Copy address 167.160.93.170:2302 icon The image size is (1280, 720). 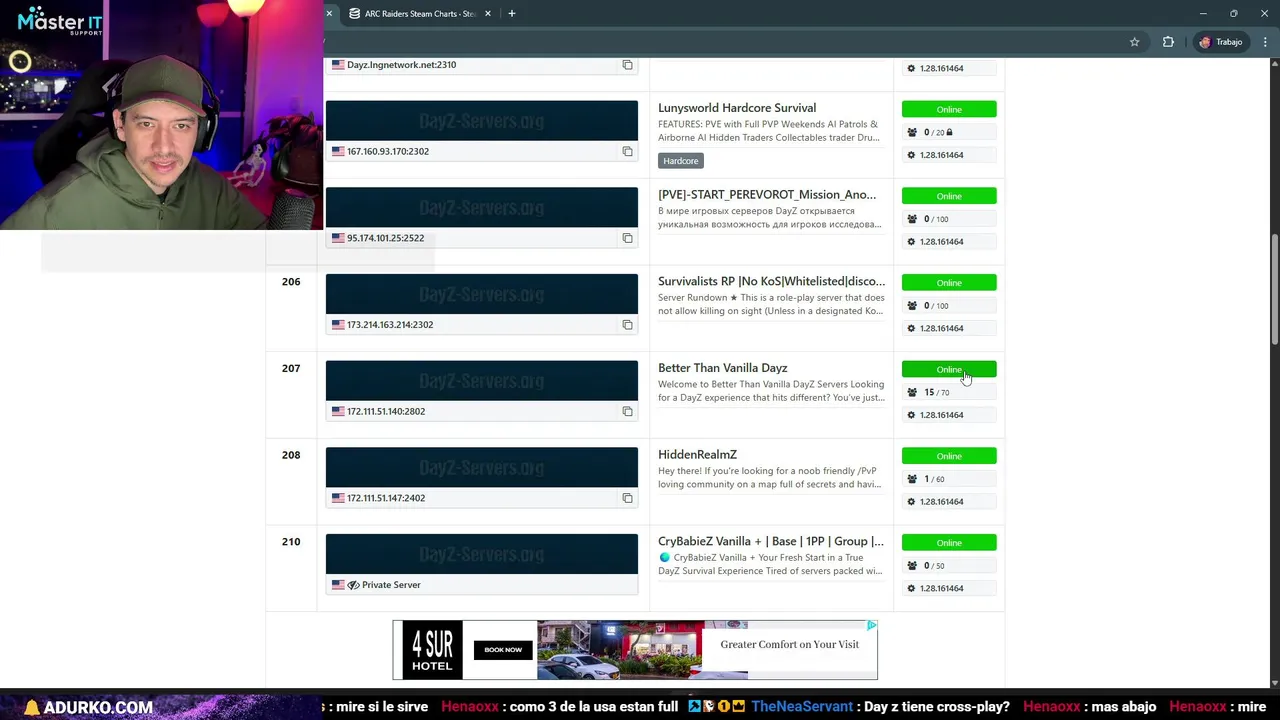[x=627, y=152]
